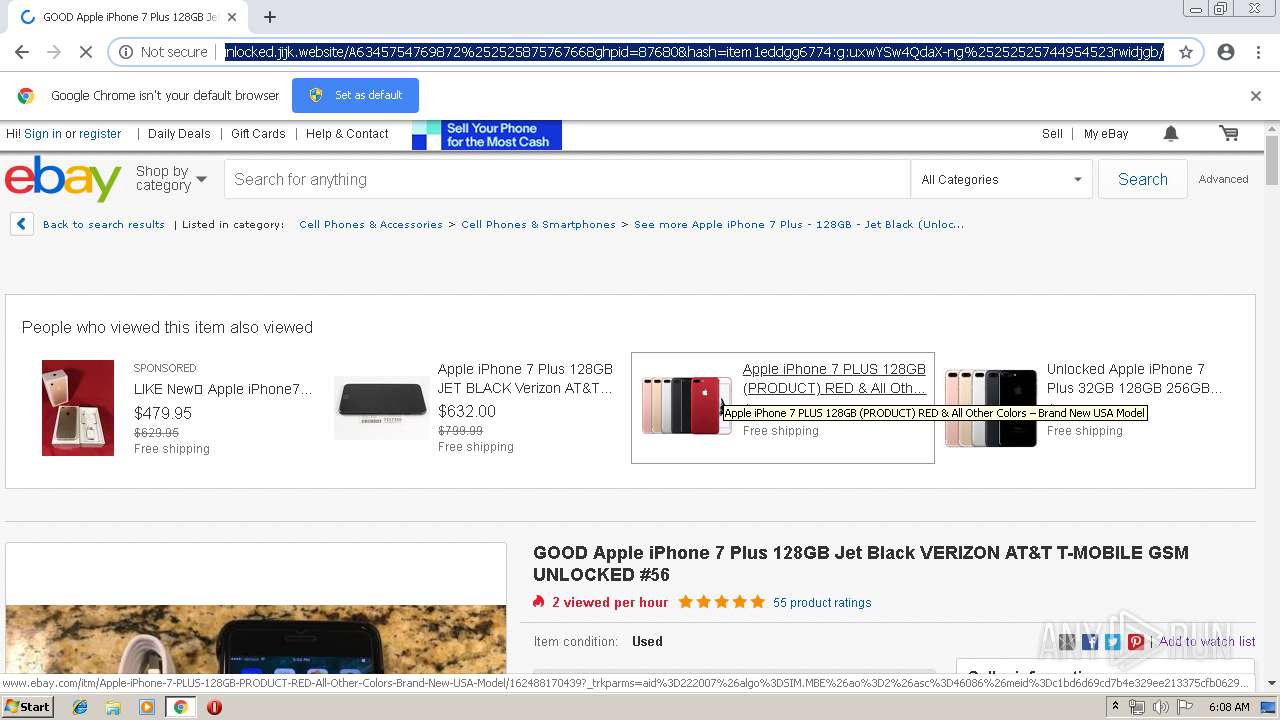This screenshot has height=720, width=1280.
Task: Click the back arrow to search results
Action: tap(22, 225)
